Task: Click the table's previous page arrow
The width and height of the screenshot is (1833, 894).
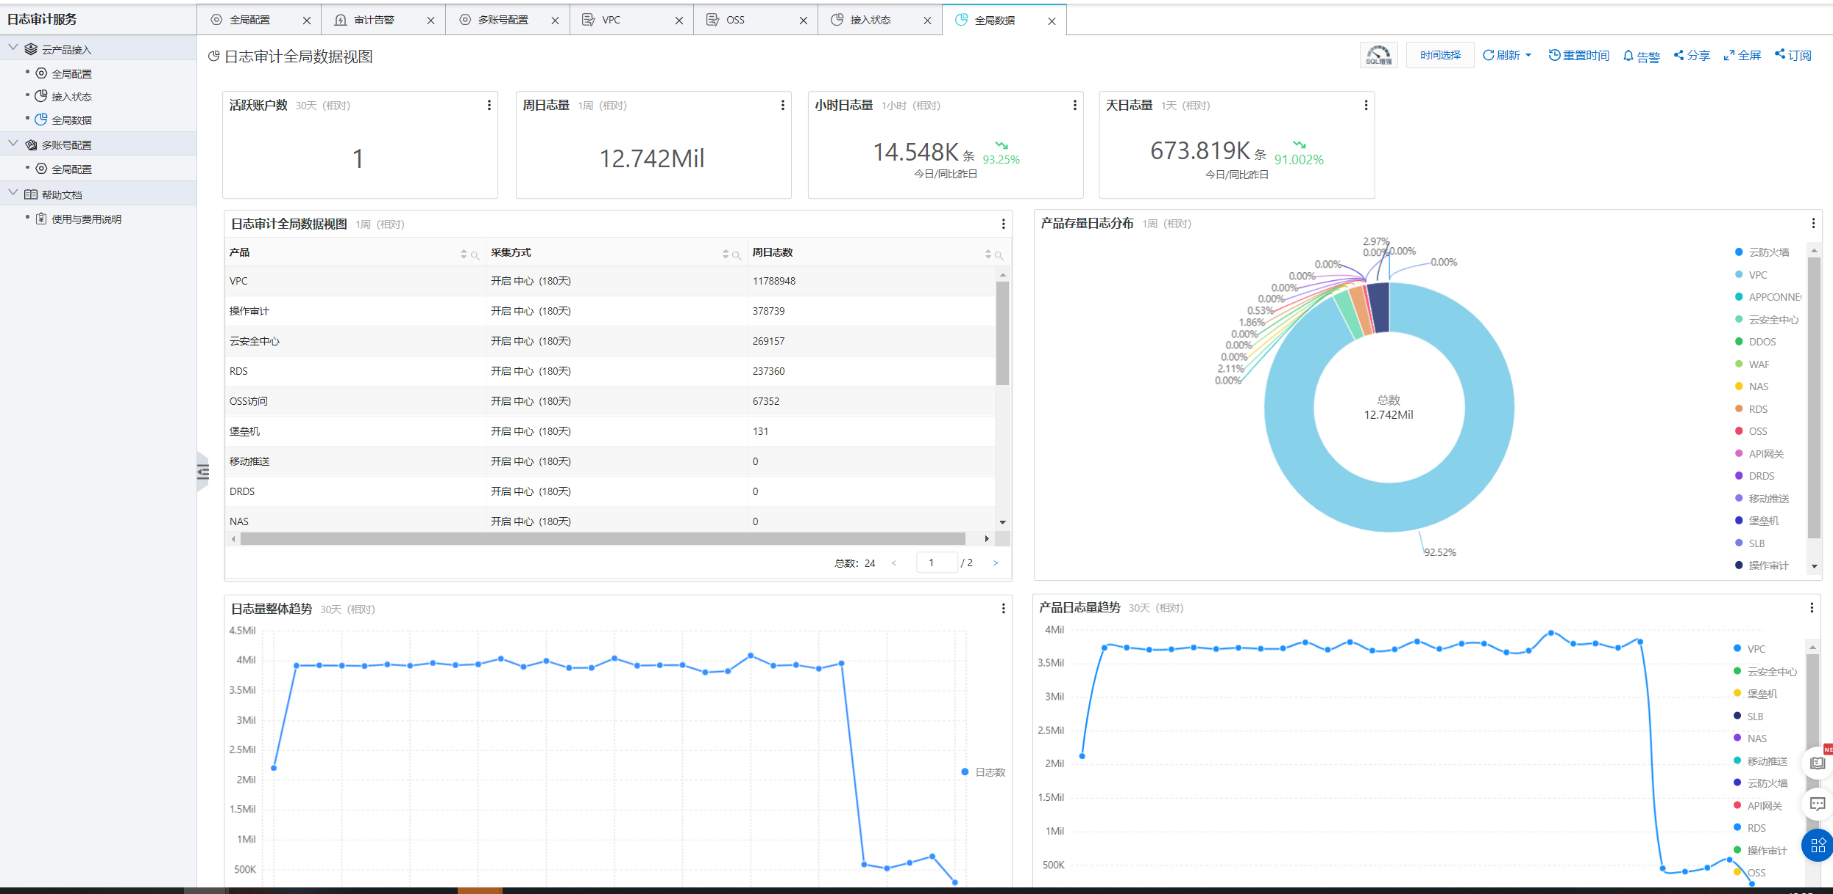Action: point(894,563)
